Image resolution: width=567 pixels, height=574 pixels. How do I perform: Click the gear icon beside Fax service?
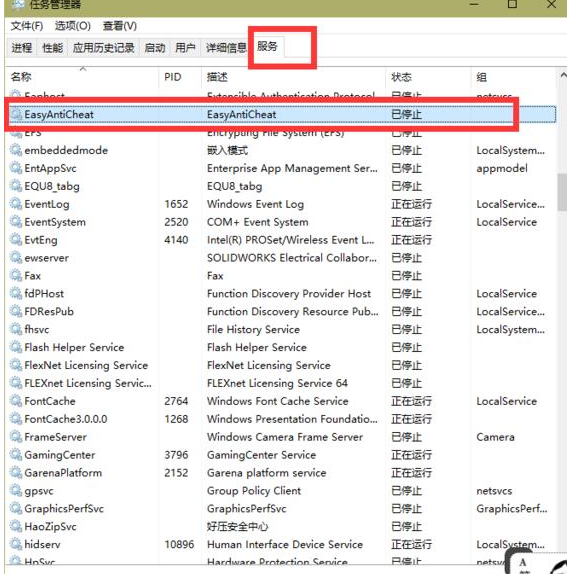[x=16, y=276]
